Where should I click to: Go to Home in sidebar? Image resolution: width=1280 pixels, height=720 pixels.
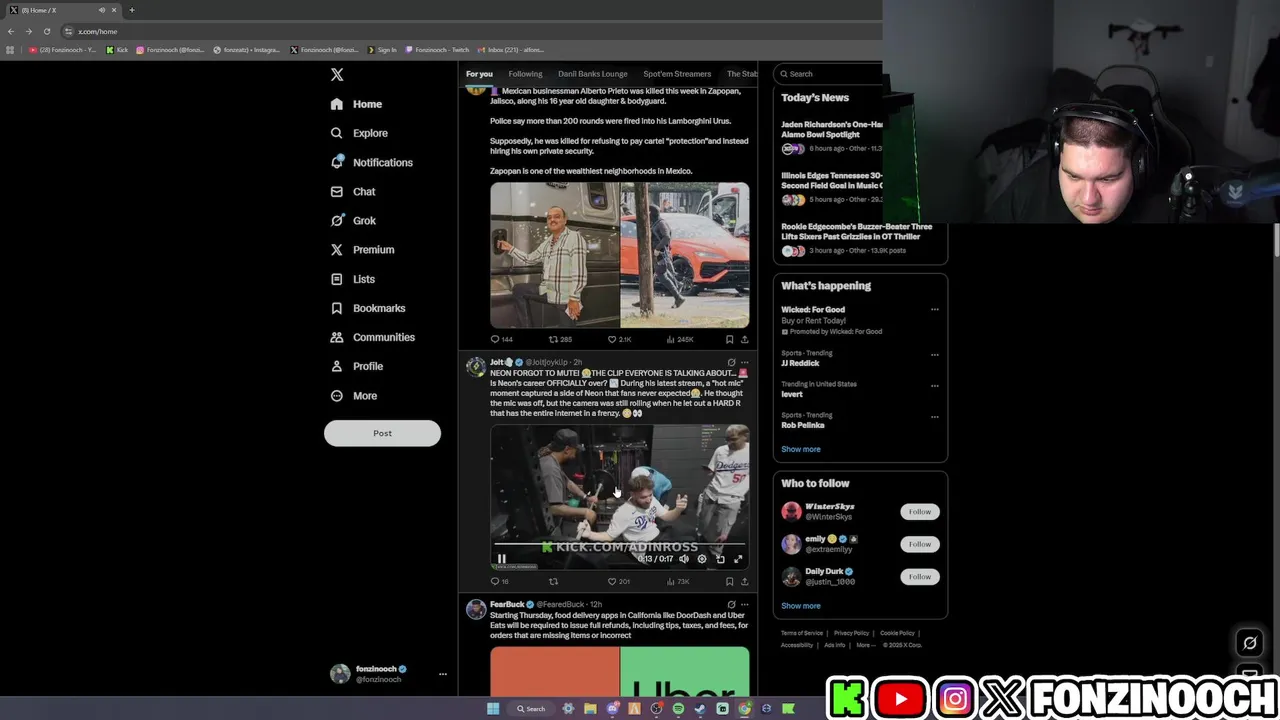[356, 104]
